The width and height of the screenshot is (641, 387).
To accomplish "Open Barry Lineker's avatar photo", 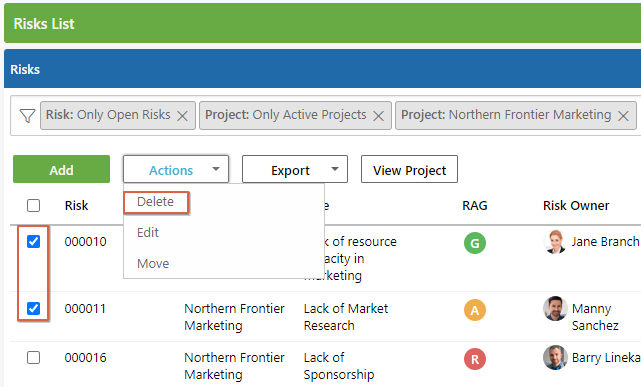I will (555, 358).
